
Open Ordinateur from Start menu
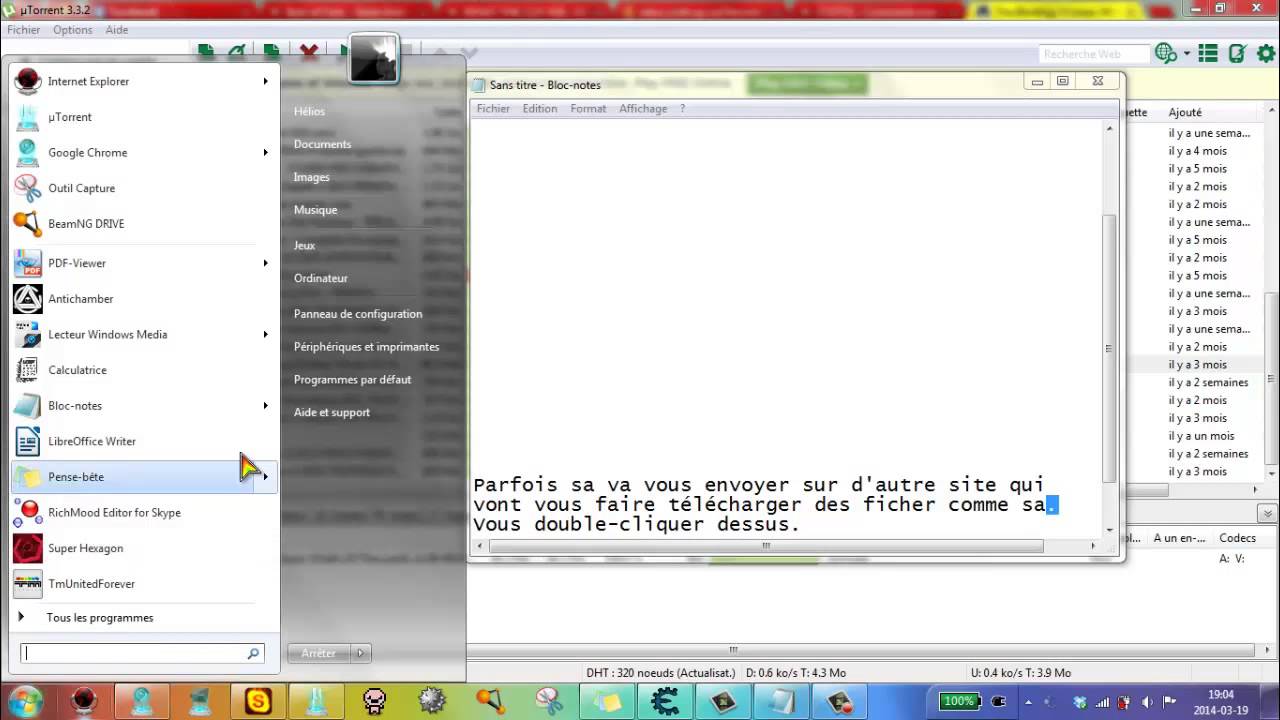point(321,278)
